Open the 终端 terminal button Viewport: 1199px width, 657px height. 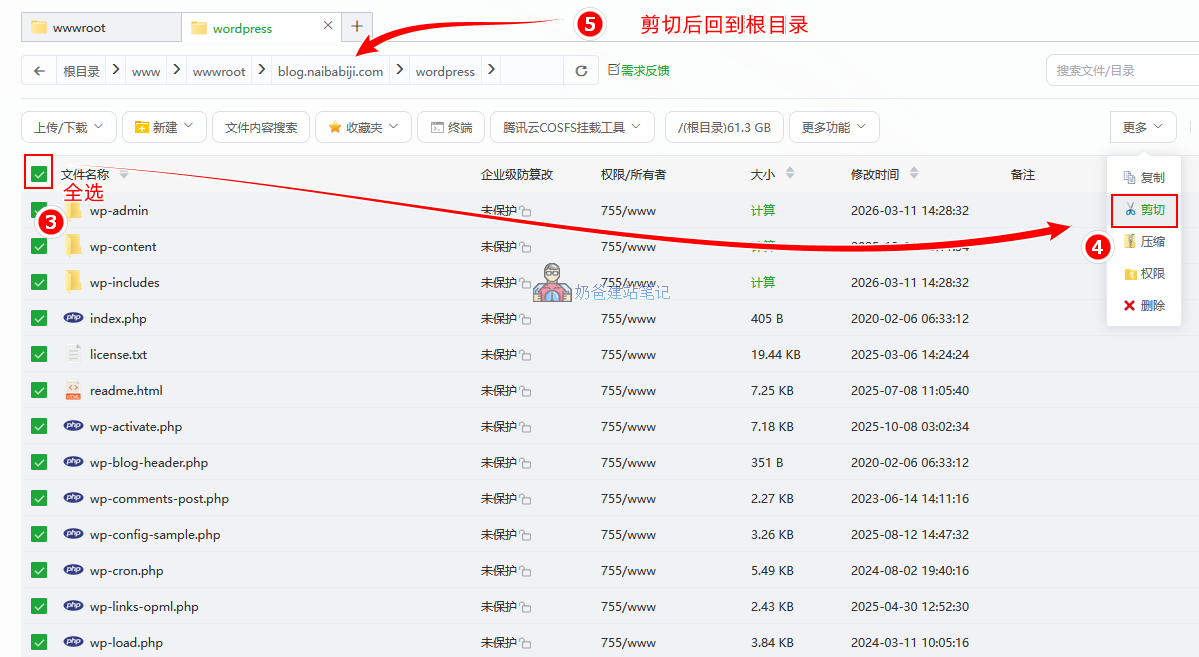451,127
